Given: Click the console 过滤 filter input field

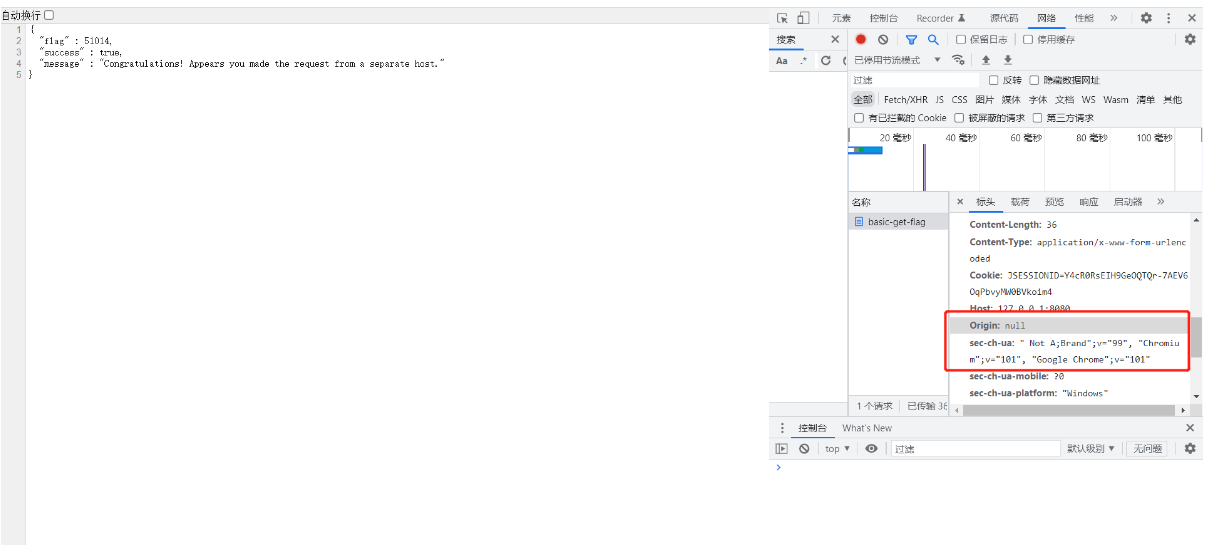Looking at the screenshot, I should pyautogui.click(x=975, y=449).
